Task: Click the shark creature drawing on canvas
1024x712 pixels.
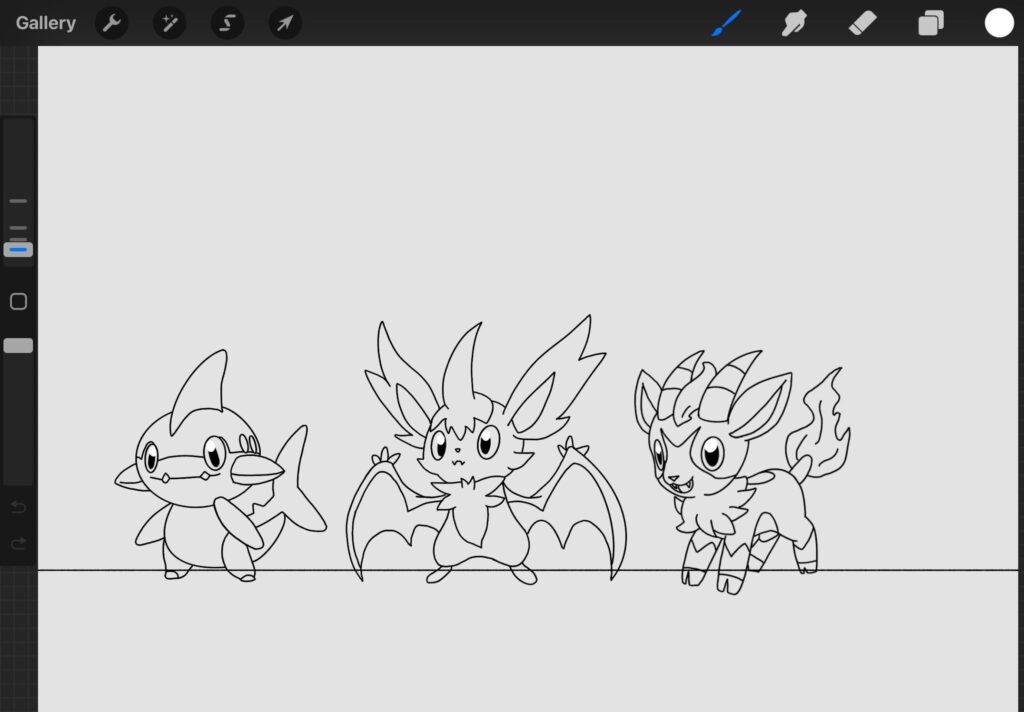Action: (x=220, y=465)
